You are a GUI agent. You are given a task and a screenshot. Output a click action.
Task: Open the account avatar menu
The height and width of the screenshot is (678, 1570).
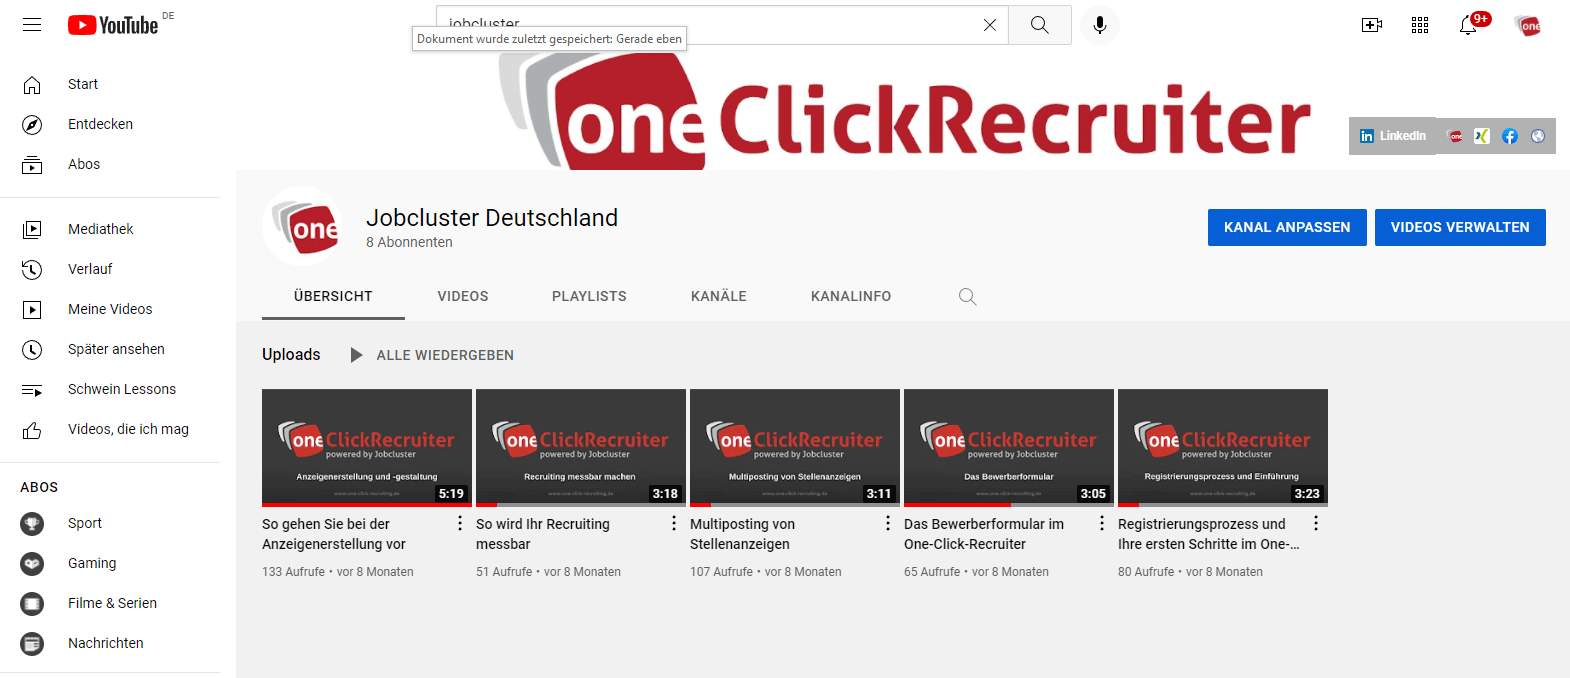pos(1528,25)
